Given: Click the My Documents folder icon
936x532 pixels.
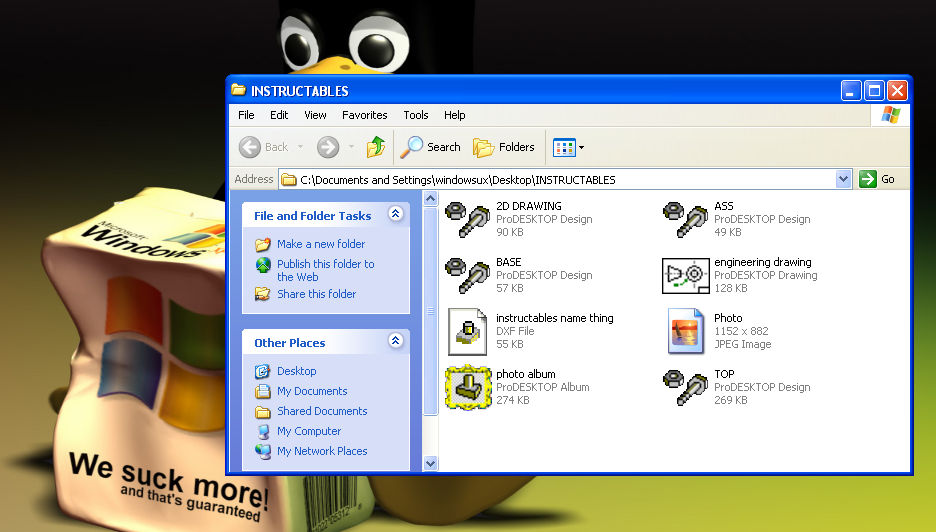Looking at the screenshot, I should tap(263, 392).
